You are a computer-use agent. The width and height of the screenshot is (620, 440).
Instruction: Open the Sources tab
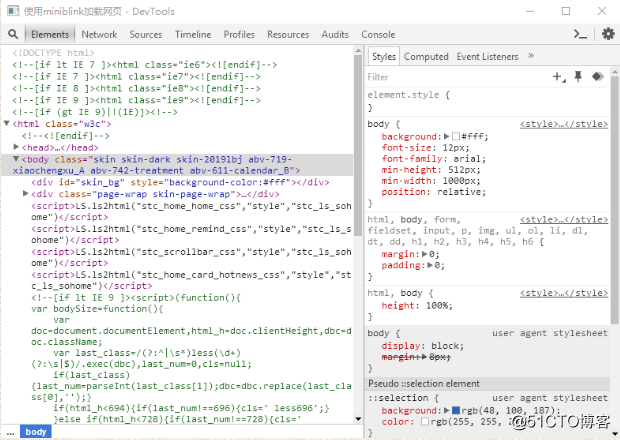146,35
